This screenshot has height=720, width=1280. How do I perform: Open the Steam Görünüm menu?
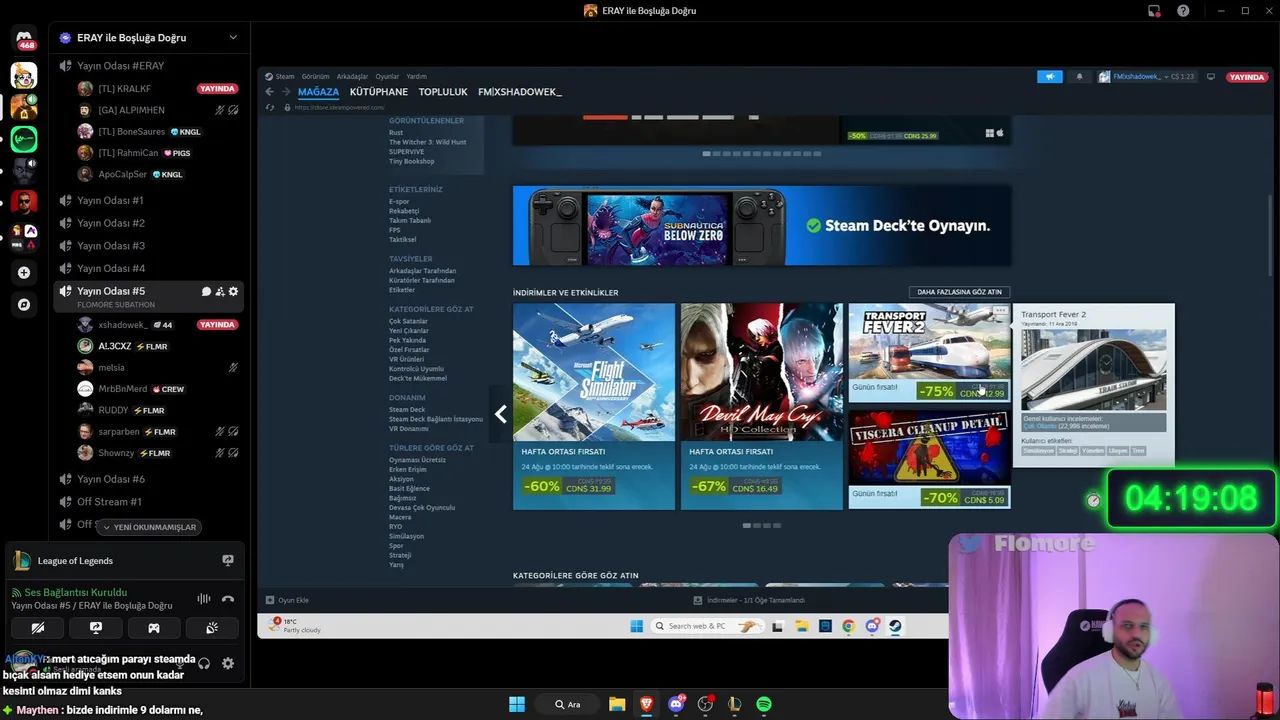pos(315,77)
